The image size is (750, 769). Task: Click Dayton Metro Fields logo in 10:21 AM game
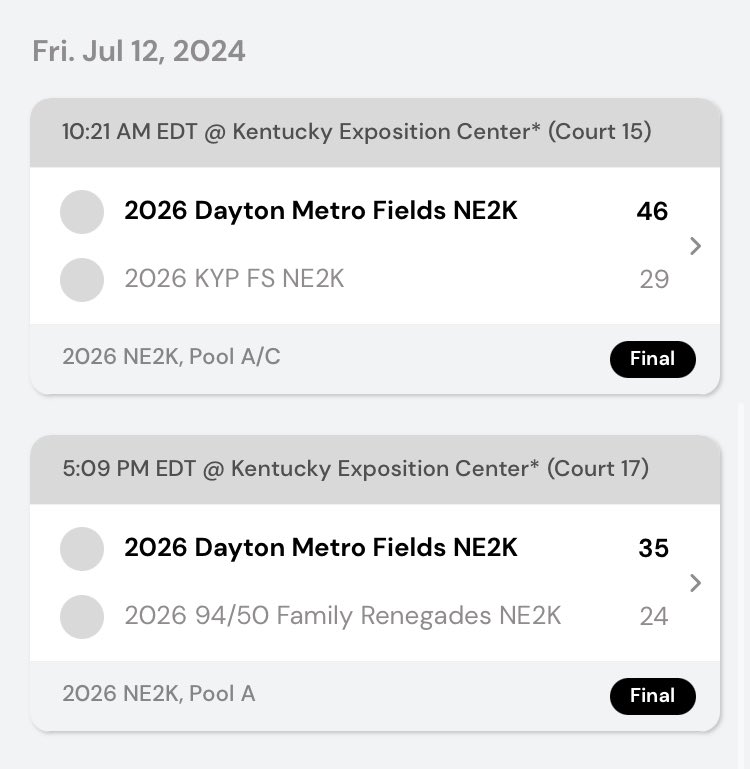[82, 212]
